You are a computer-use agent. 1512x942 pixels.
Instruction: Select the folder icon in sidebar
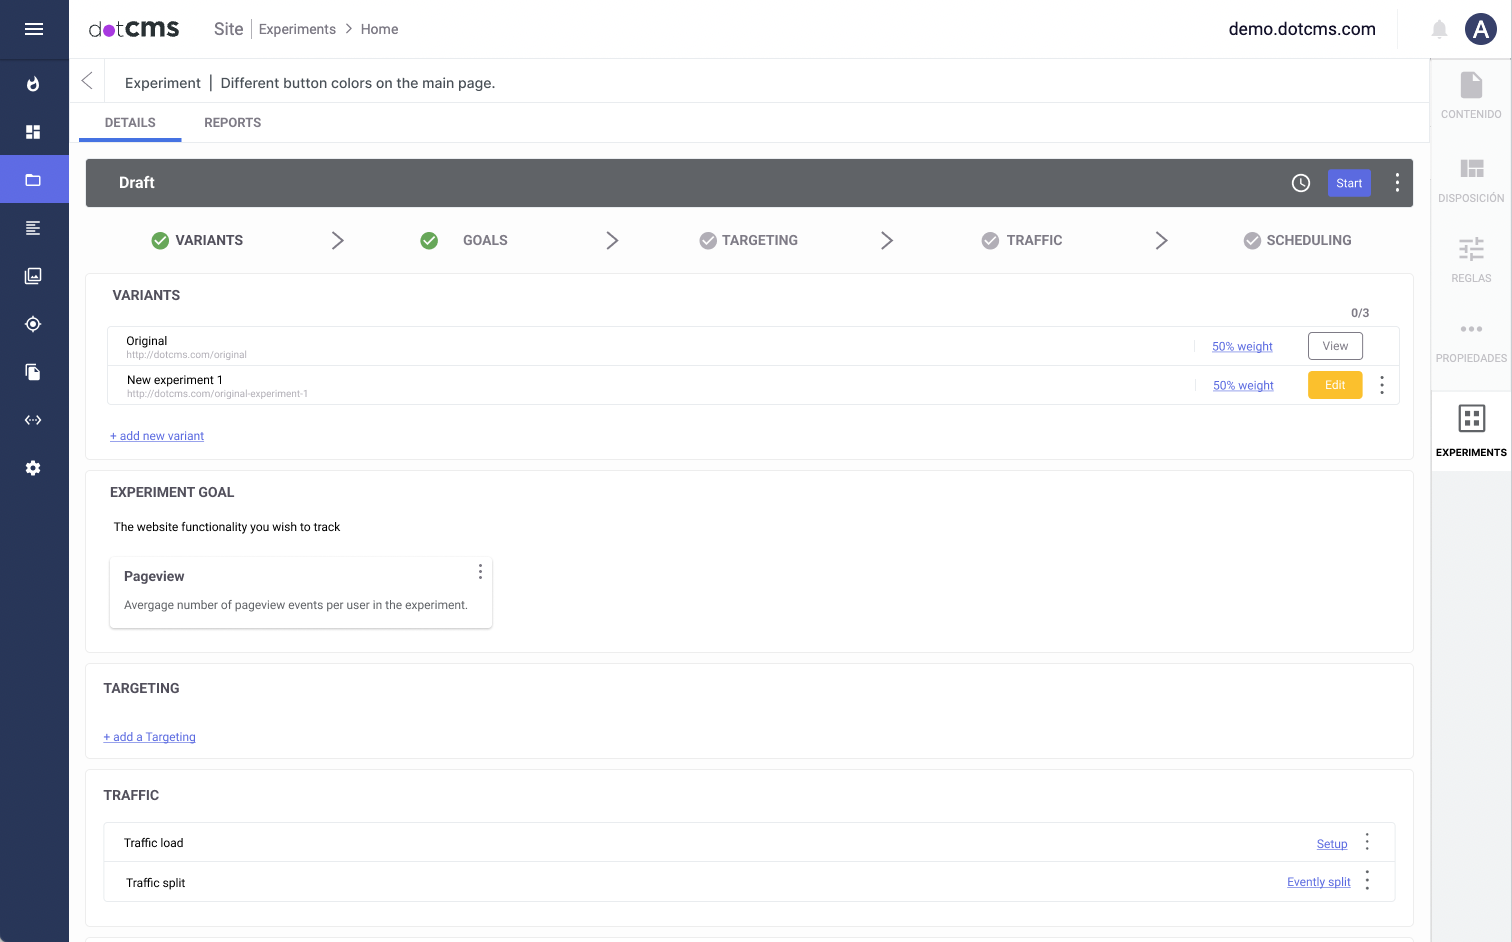[x=33, y=180]
